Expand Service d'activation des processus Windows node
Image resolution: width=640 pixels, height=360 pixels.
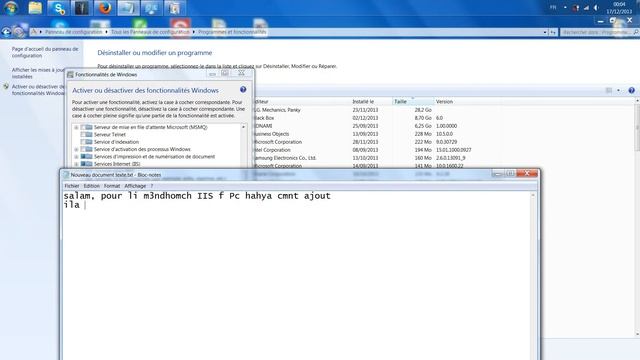pos(76,149)
